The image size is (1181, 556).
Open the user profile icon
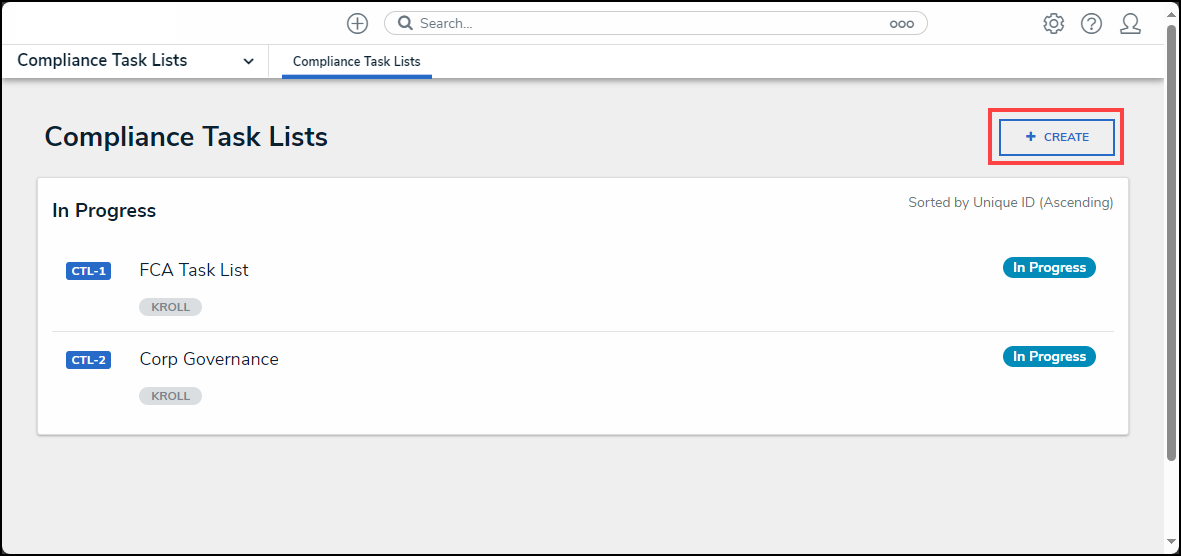[1130, 24]
